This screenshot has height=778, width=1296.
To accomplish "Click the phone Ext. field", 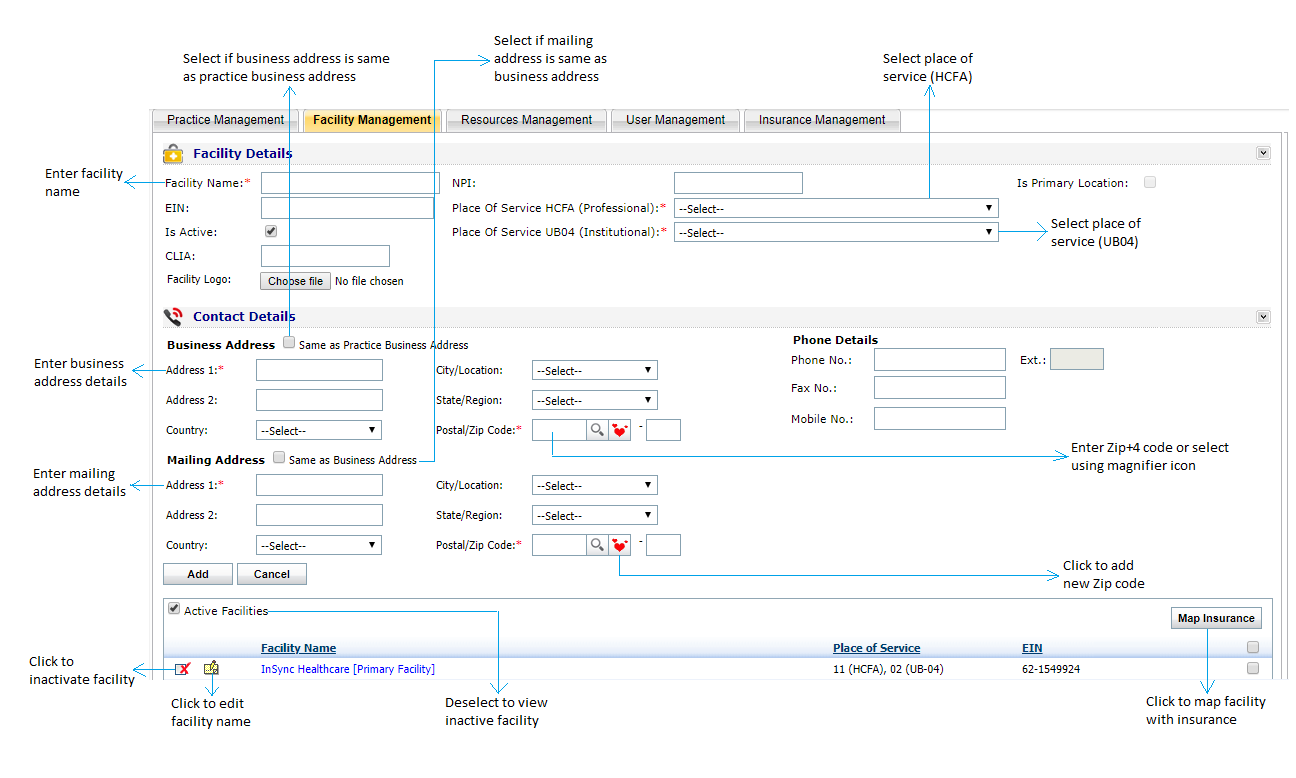I will (x=1077, y=359).
